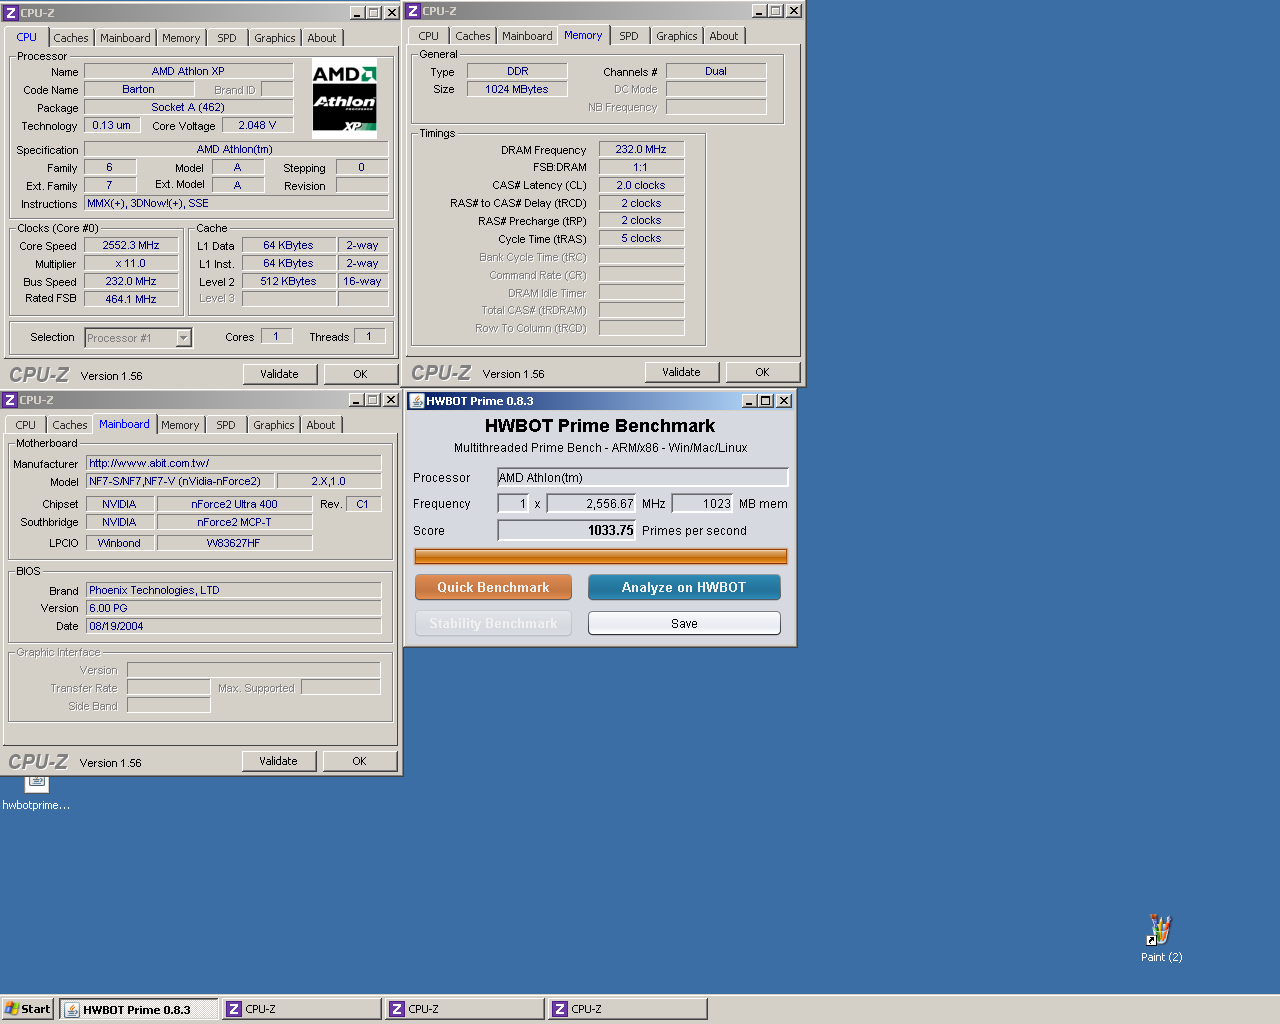Select the Core Voltage value 2.048 V
The height and width of the screenshot is (1024, 1280).
coord(257,125)
